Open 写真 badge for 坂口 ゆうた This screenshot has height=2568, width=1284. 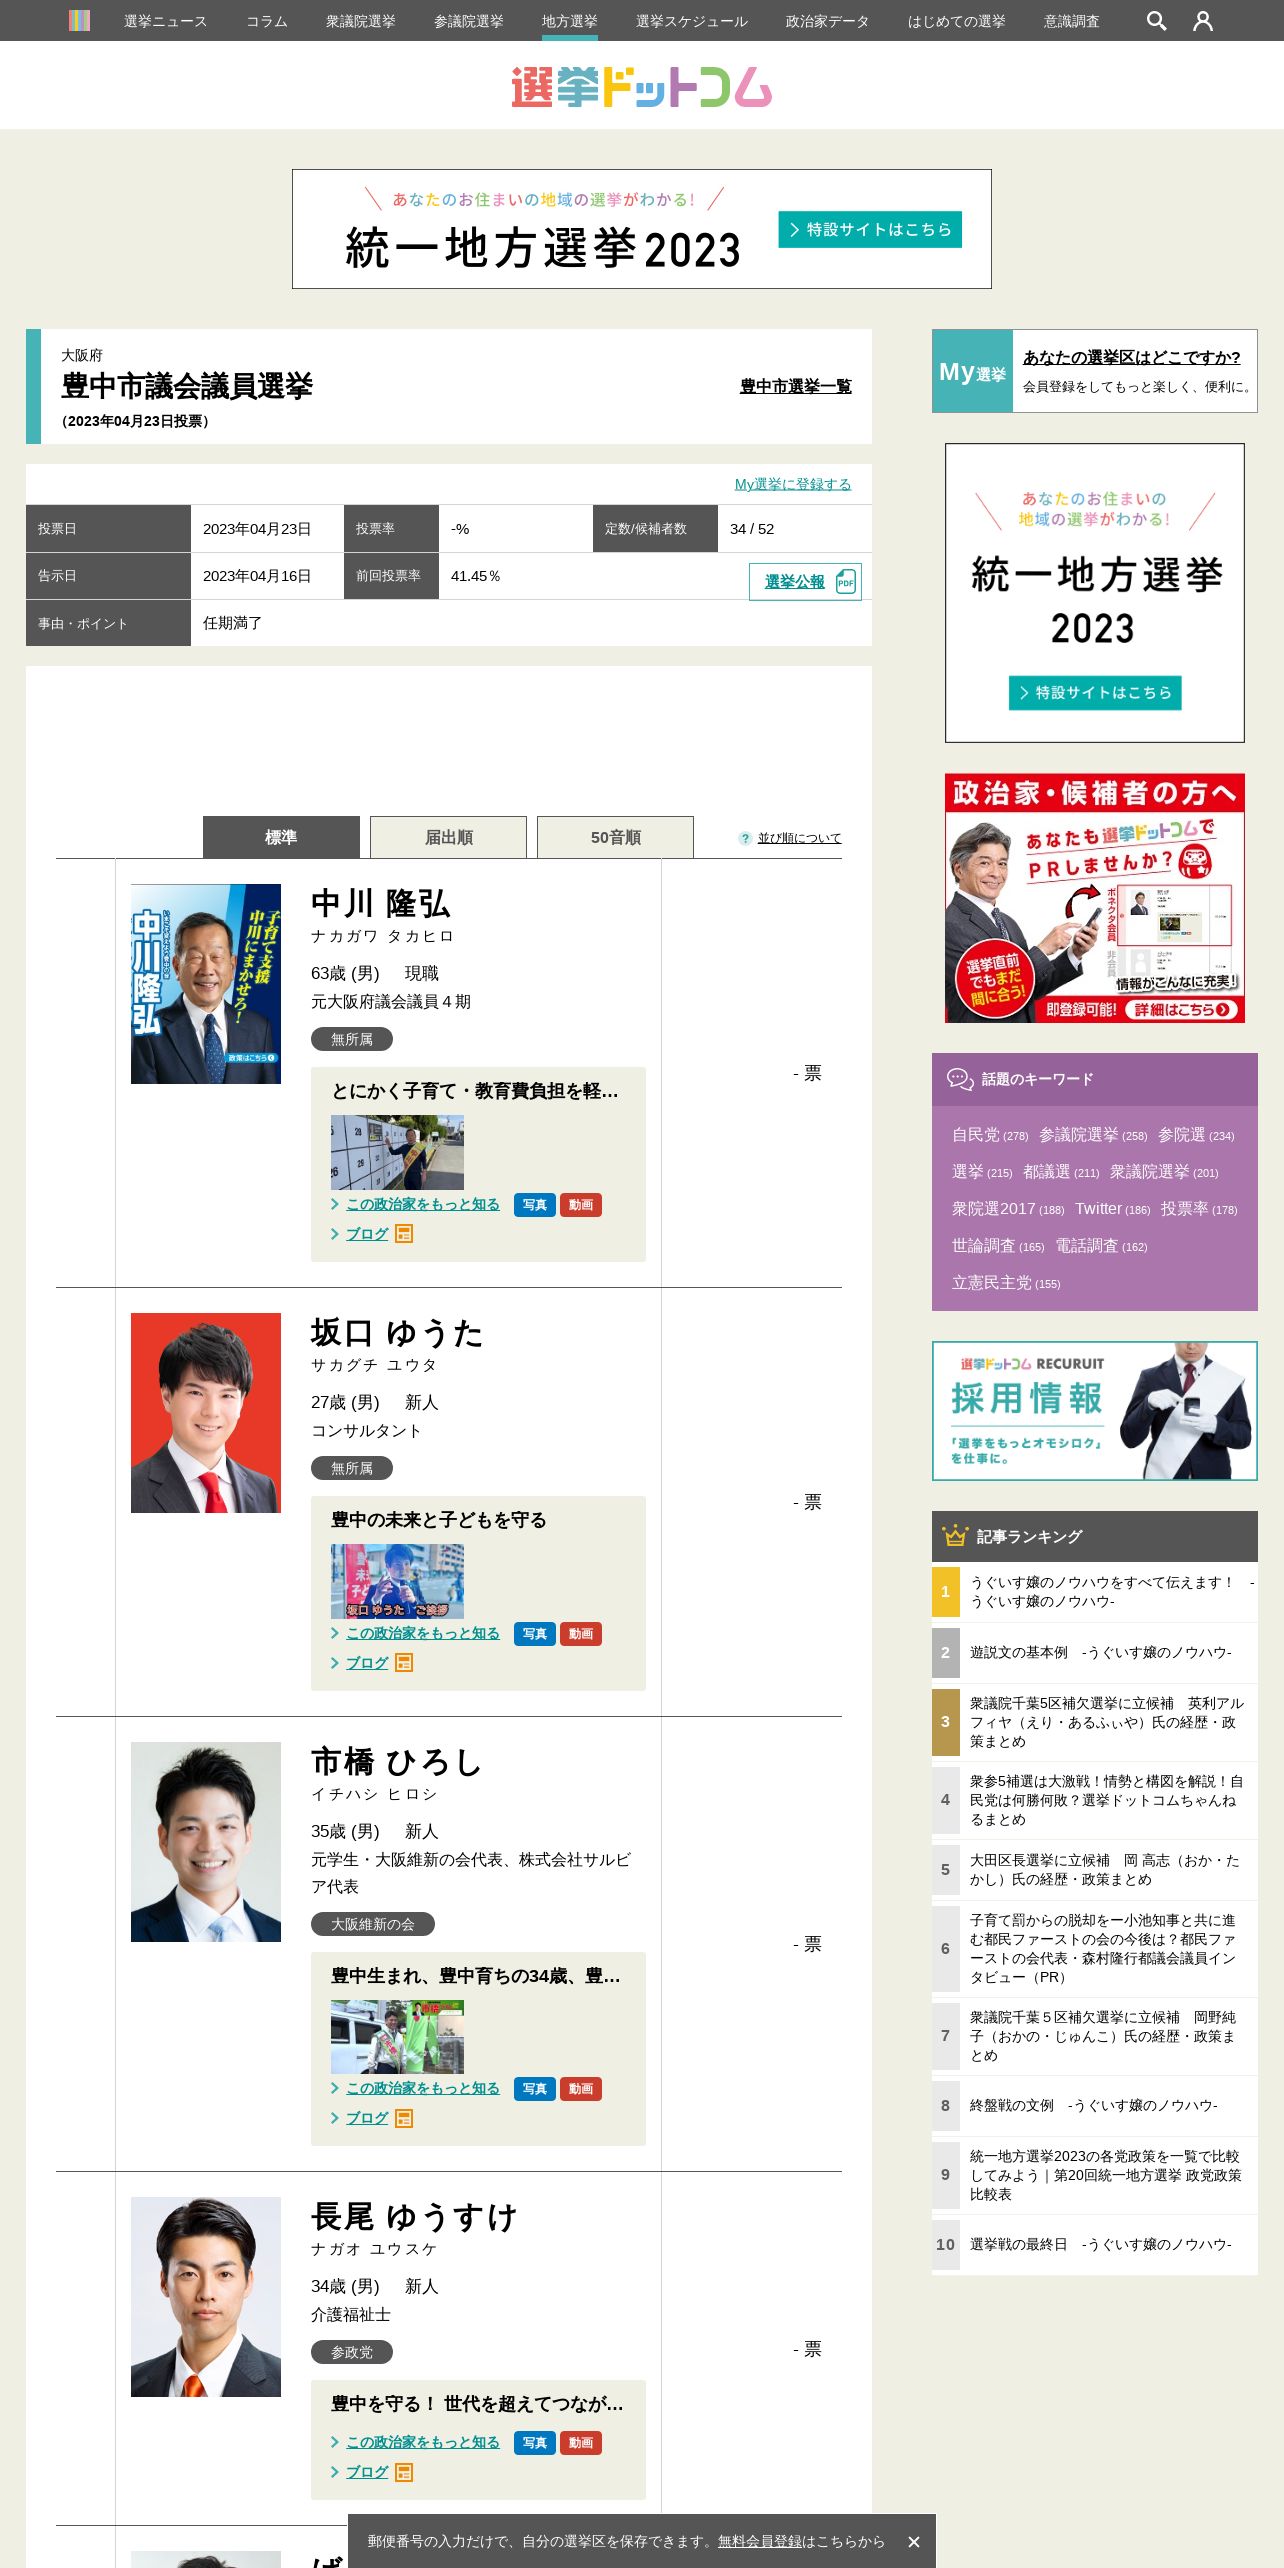click(535, 1634)
